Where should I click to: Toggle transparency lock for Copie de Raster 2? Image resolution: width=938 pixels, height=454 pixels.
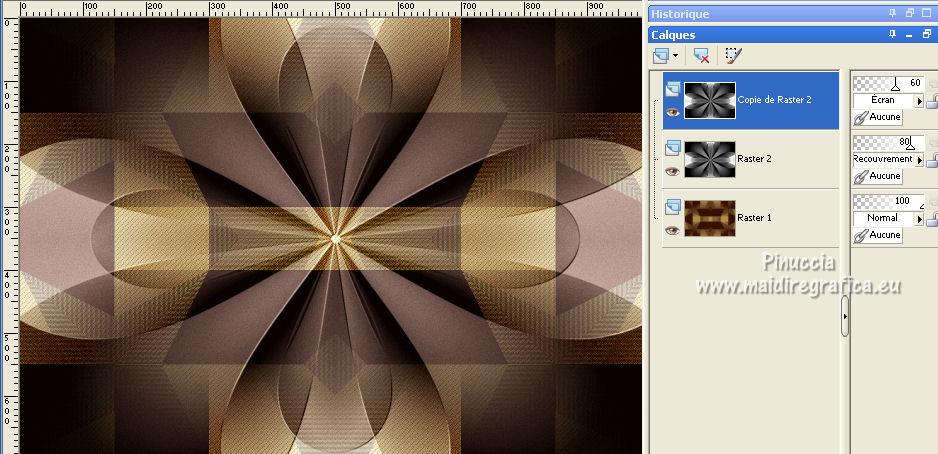(932, 100)
